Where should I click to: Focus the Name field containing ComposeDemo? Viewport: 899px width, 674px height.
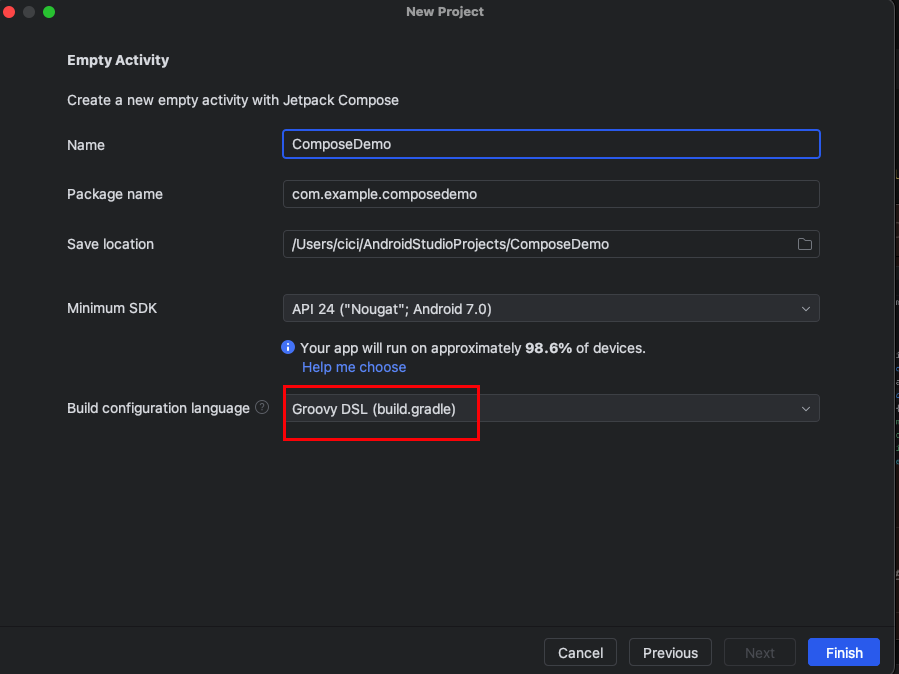coord(550,144)
